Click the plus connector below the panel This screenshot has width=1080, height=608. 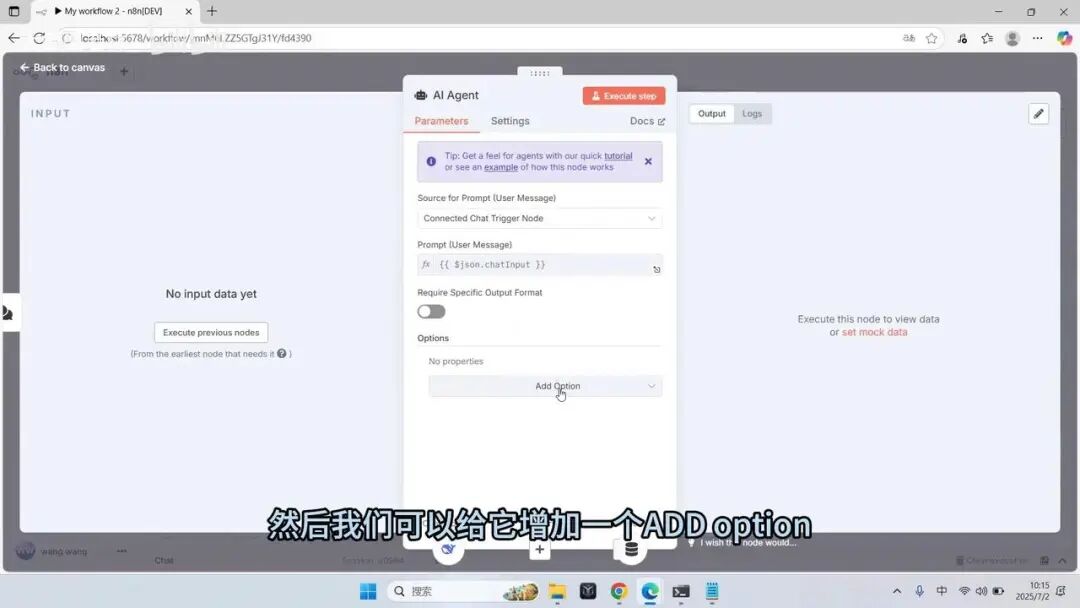(539, 549)
